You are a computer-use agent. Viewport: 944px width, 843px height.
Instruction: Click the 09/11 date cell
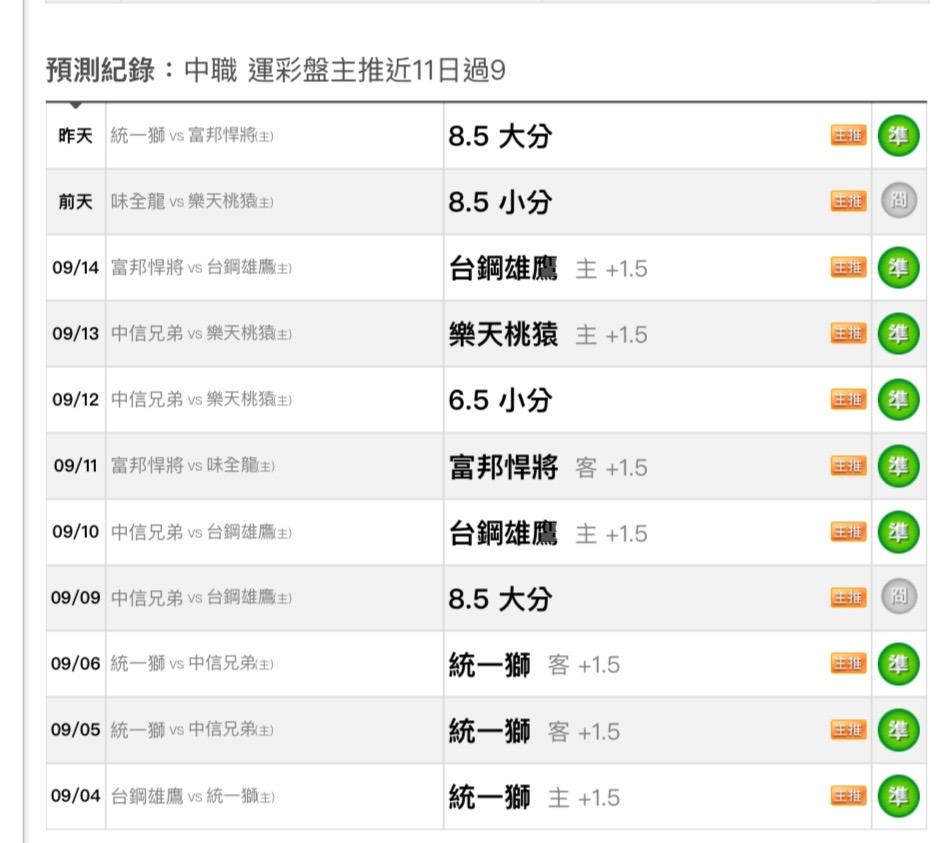(75, 465)
